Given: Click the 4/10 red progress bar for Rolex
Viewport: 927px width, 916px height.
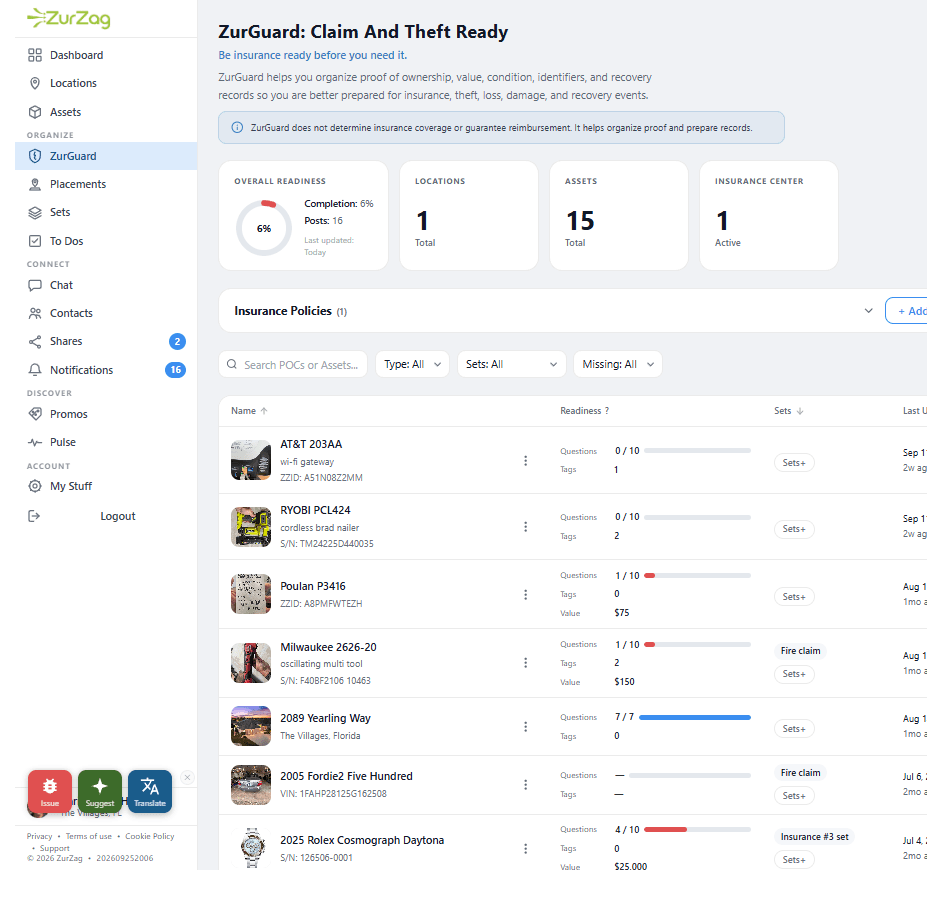Looking at the screenshot, I should (x=698, y=830).
